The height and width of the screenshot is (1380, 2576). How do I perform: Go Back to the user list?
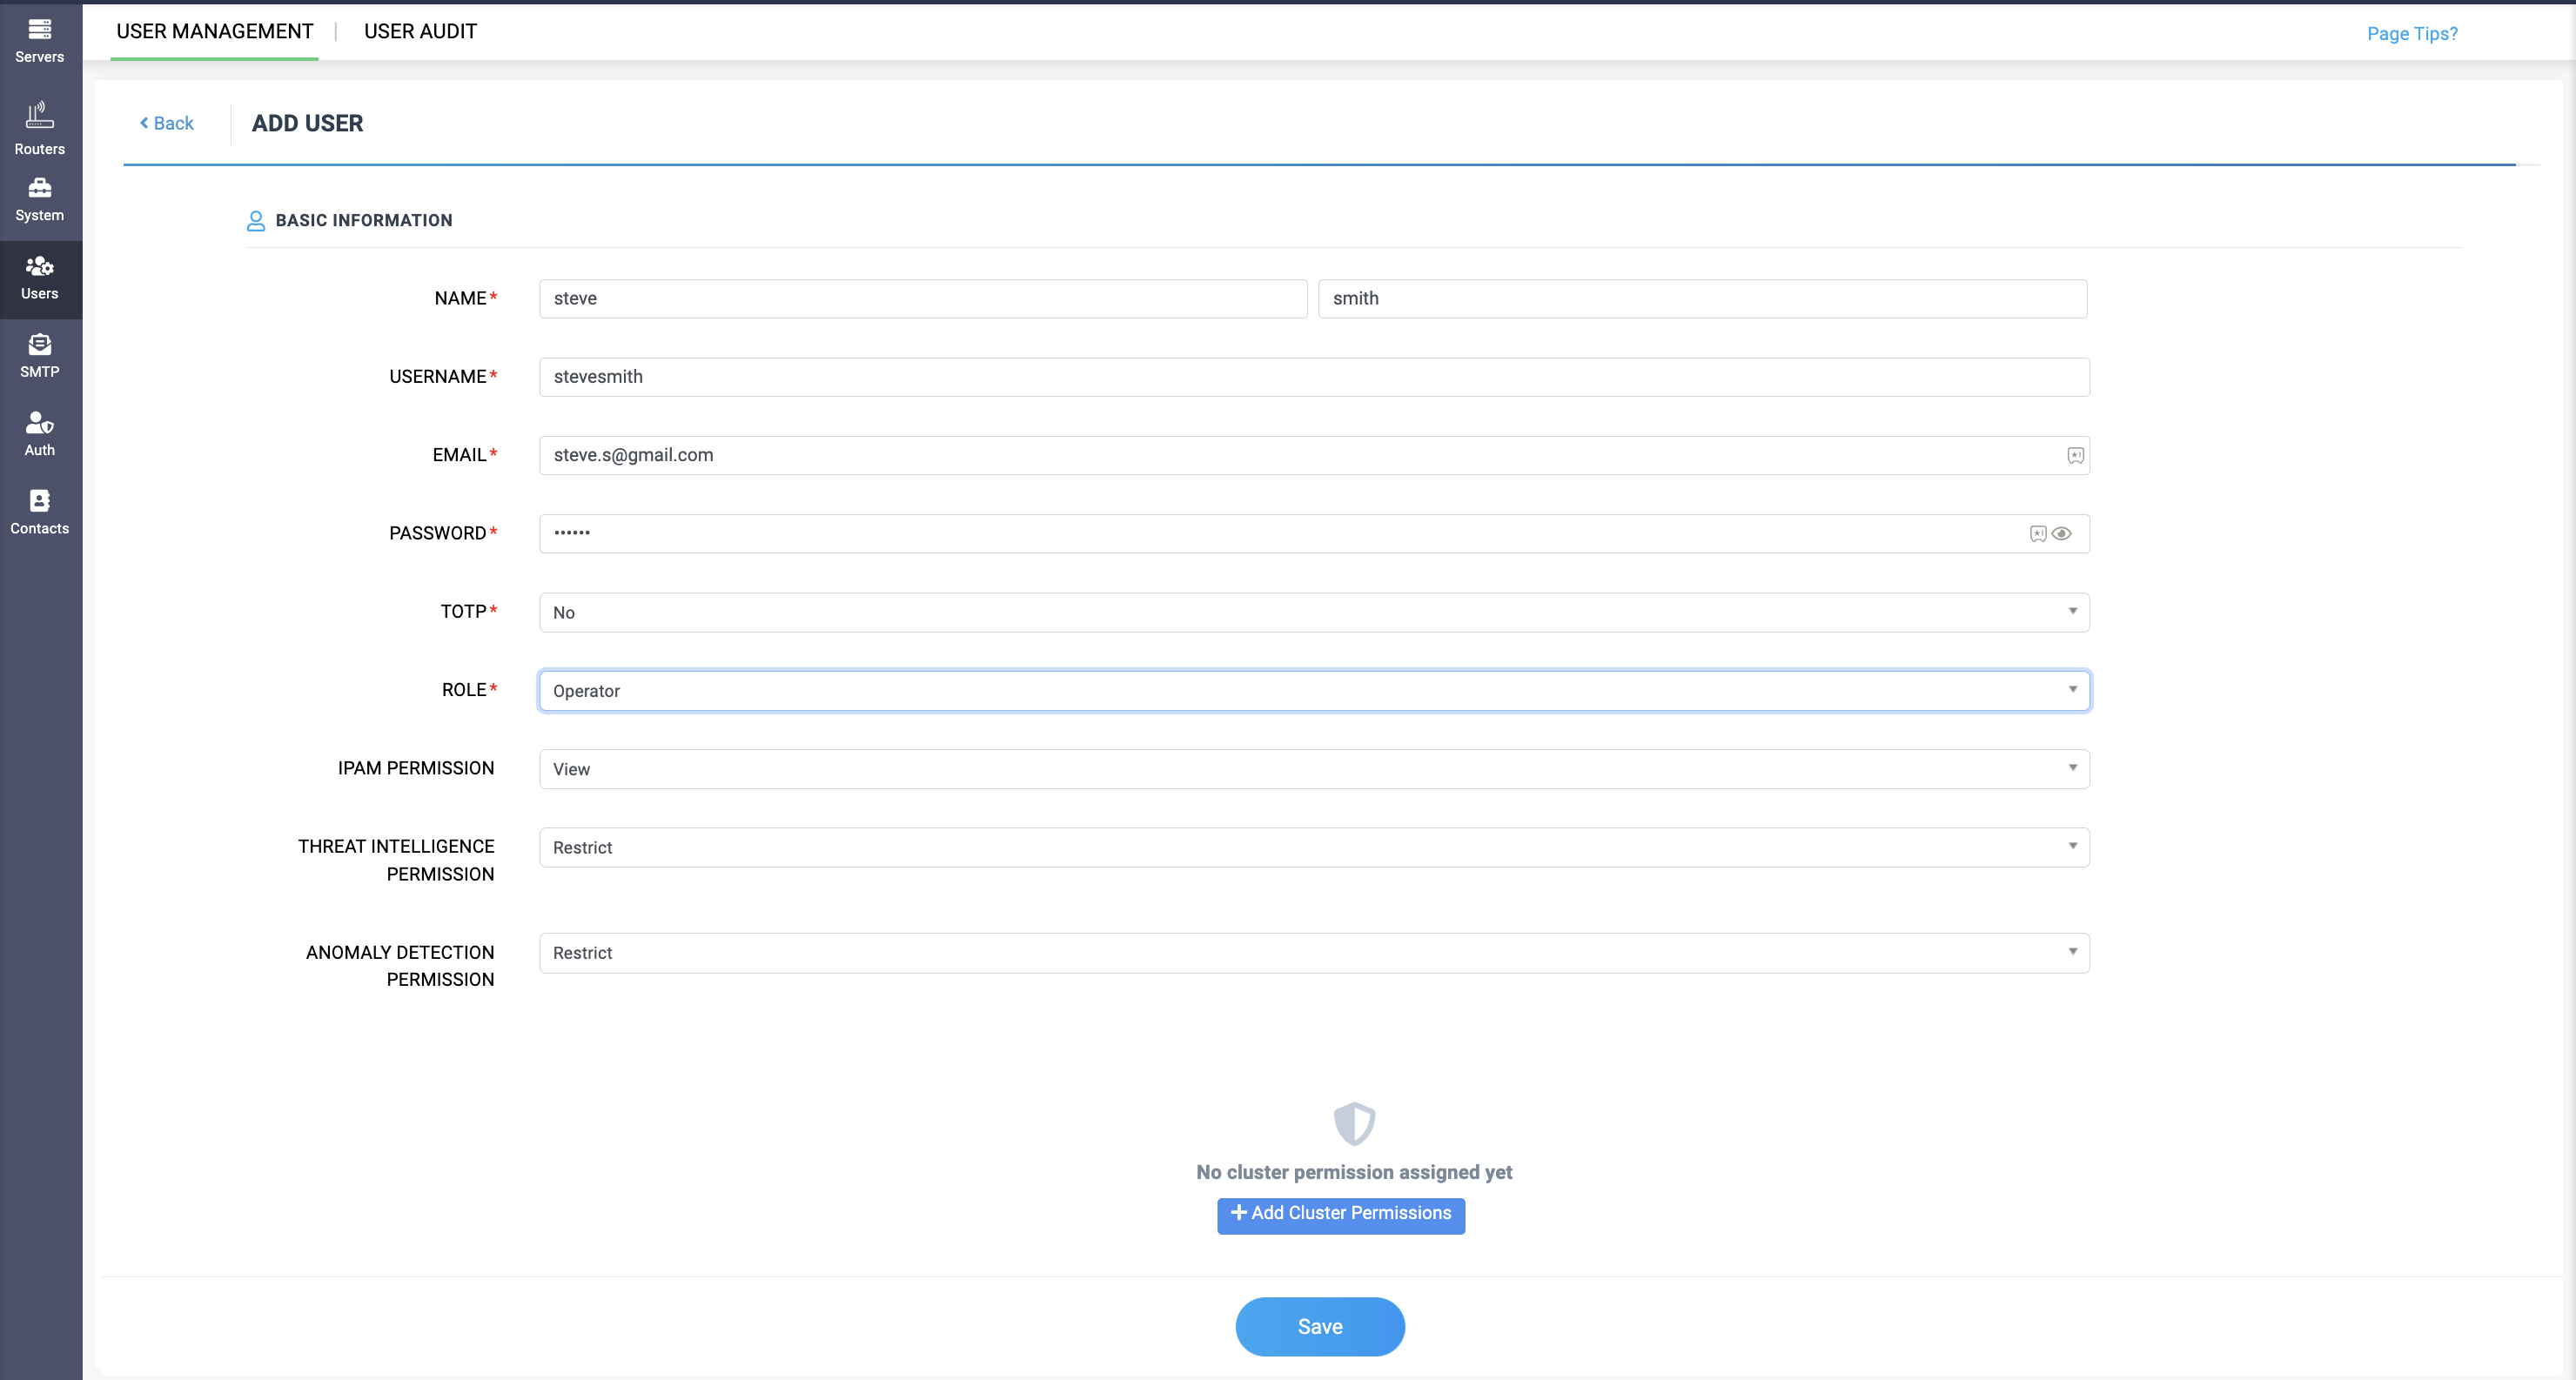coord(166,123)
